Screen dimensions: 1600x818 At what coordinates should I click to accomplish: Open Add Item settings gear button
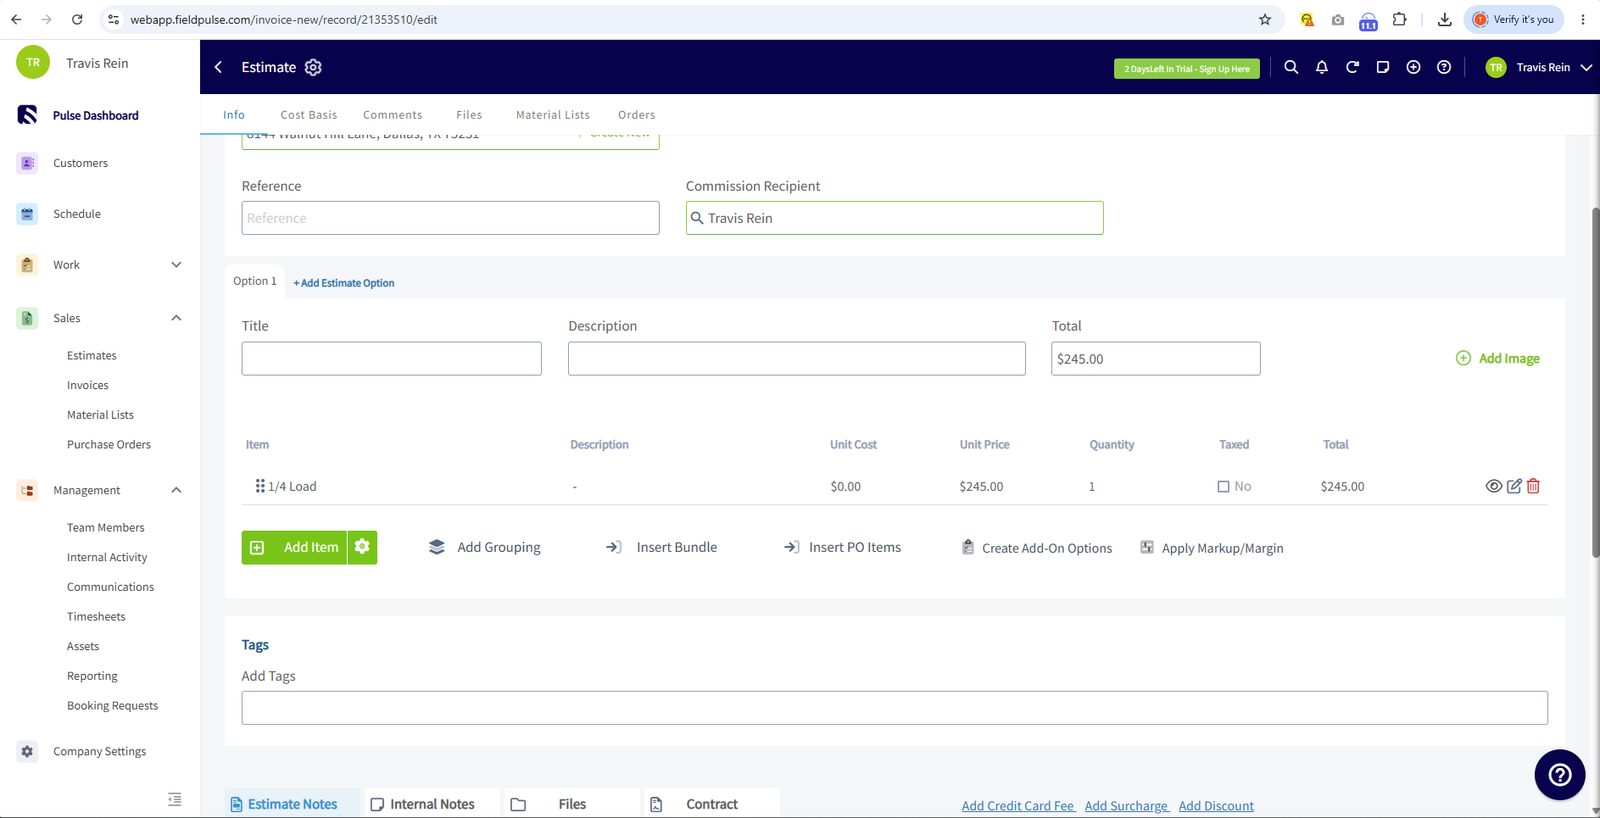pyautogui.click(x=362, y=547)
